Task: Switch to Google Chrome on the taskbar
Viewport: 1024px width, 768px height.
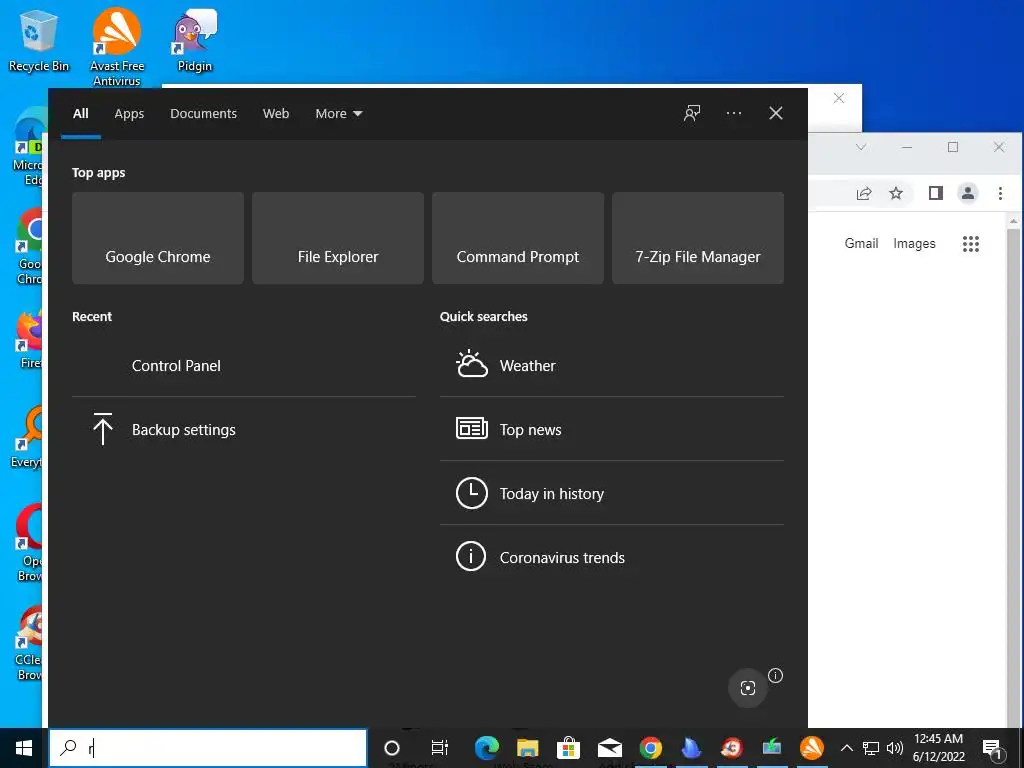Action: 650,748
